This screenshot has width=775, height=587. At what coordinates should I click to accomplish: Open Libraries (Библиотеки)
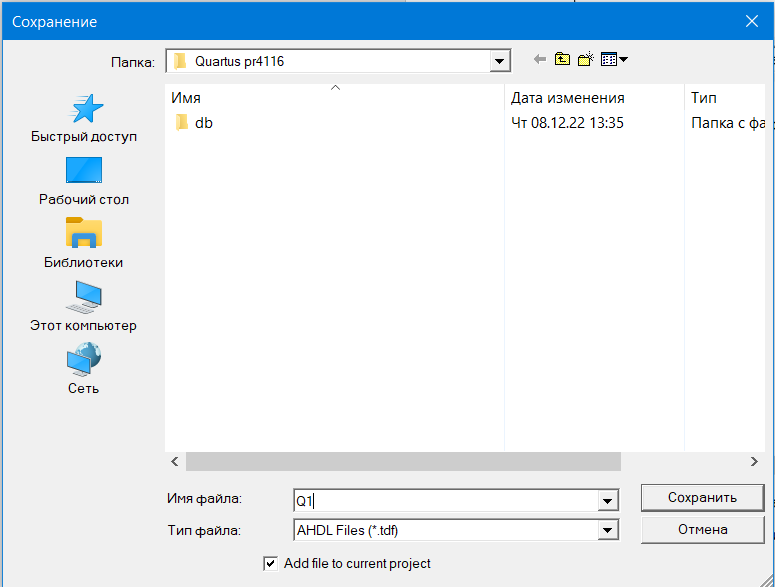pos(84,244)
